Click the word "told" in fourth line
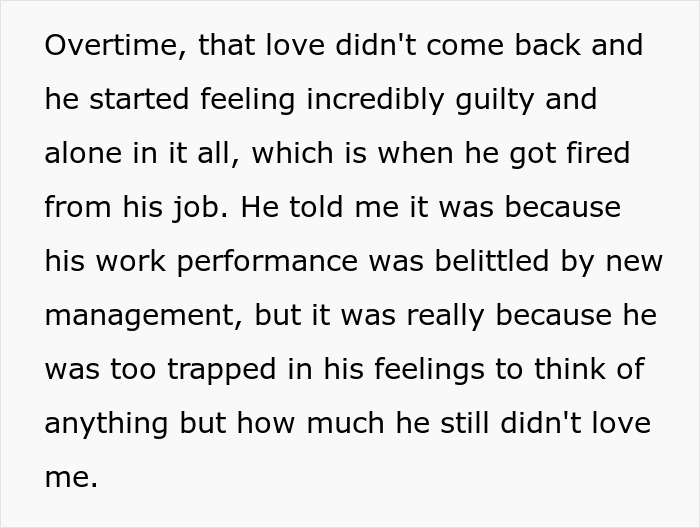Screen dimensions: 700x528 point(317,207)
